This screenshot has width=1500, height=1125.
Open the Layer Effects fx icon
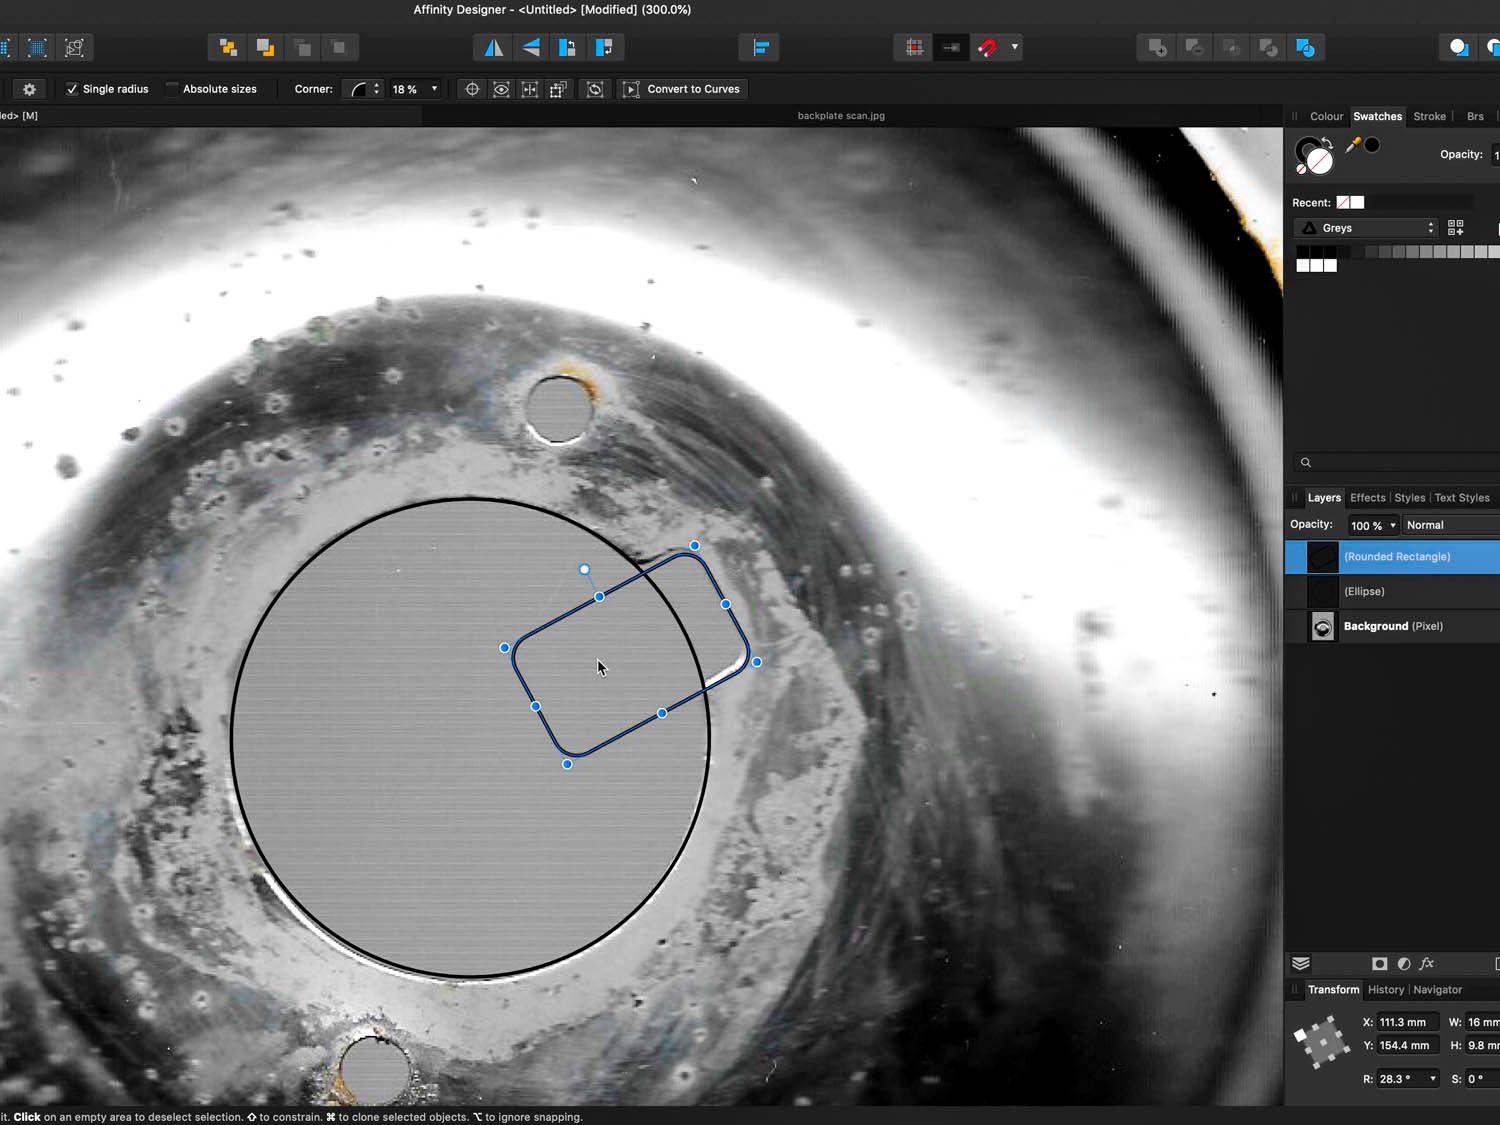[x=1427, y=963]
